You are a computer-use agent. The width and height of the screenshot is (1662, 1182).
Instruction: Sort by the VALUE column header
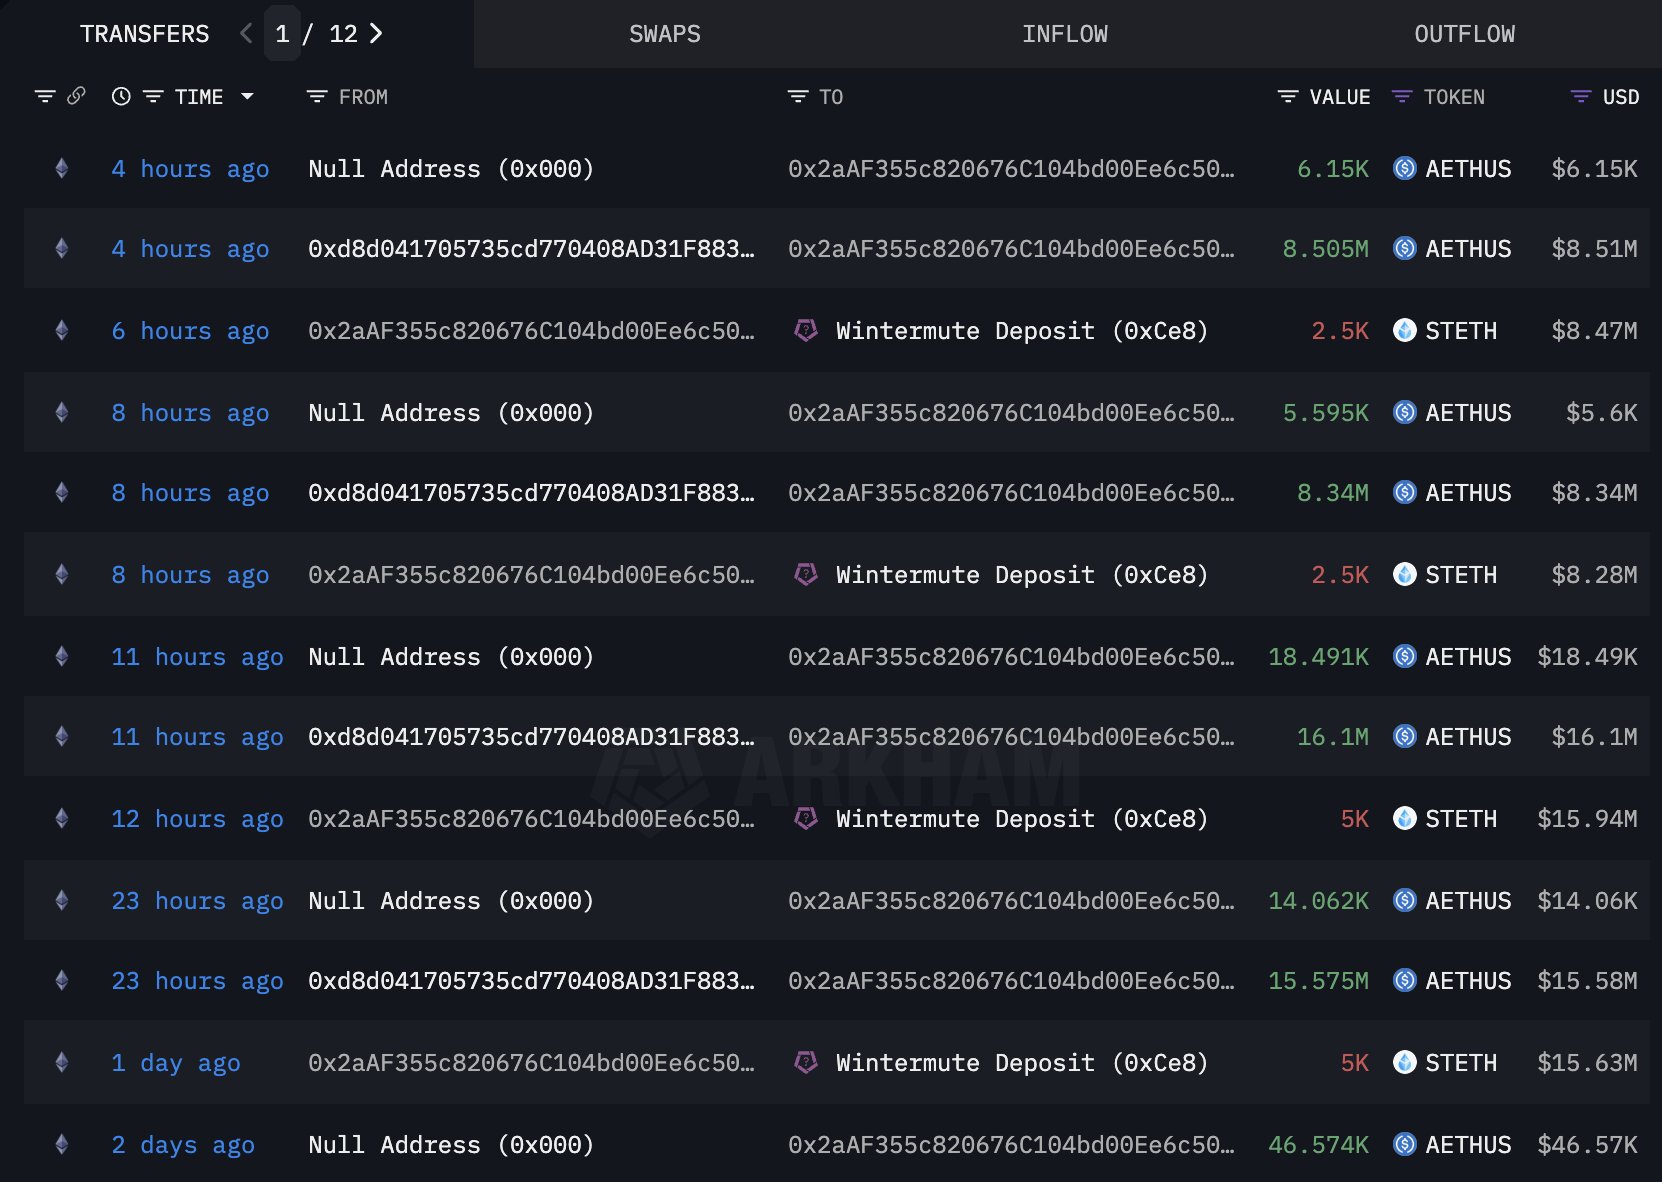pos(1340,97)
